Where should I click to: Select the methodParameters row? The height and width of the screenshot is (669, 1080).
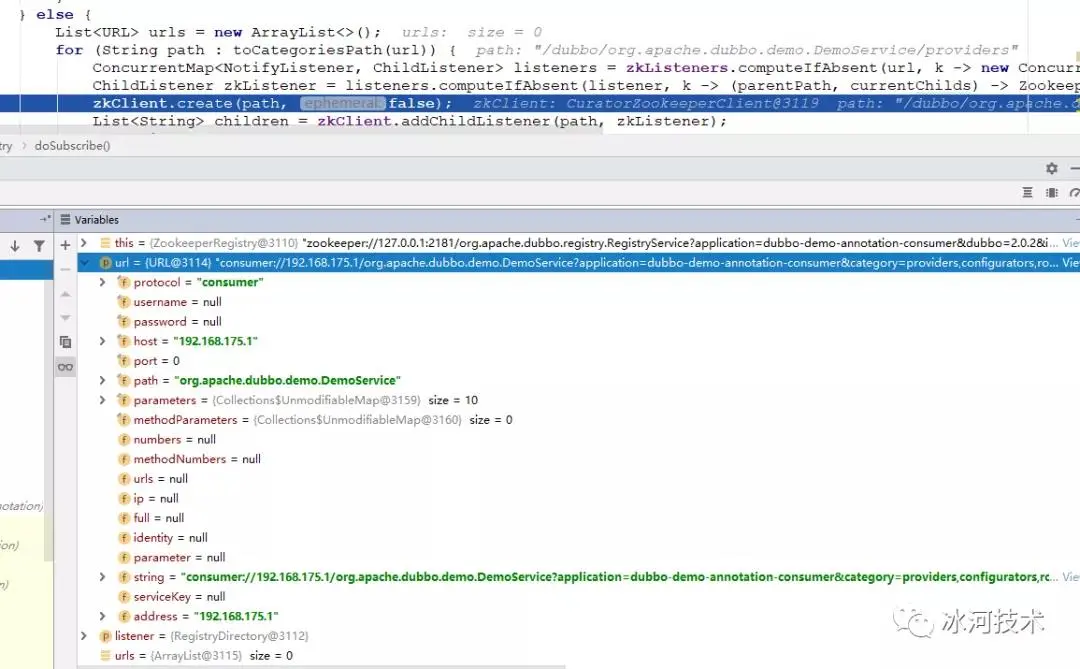click(x=579, y=420)
